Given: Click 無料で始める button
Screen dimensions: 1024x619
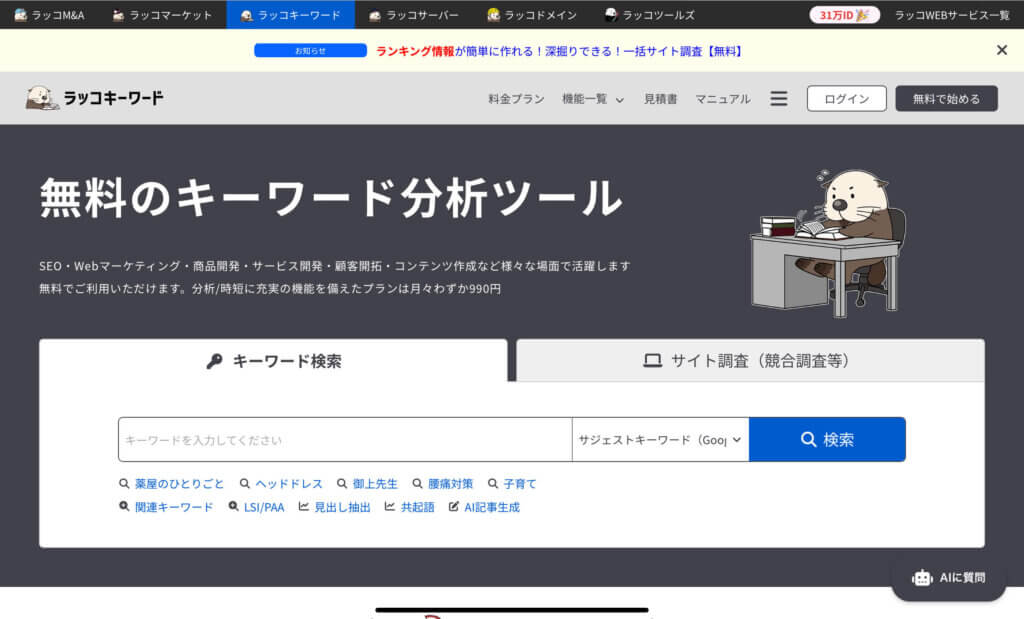Looking at the screenshot, I should (946, 99).
